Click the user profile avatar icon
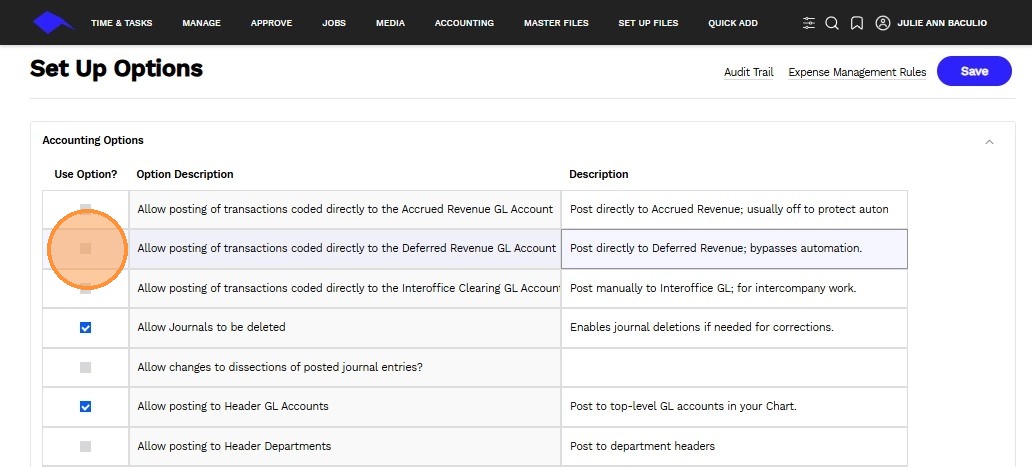Viewport: 1032px width, 467px height. [882, 23]
